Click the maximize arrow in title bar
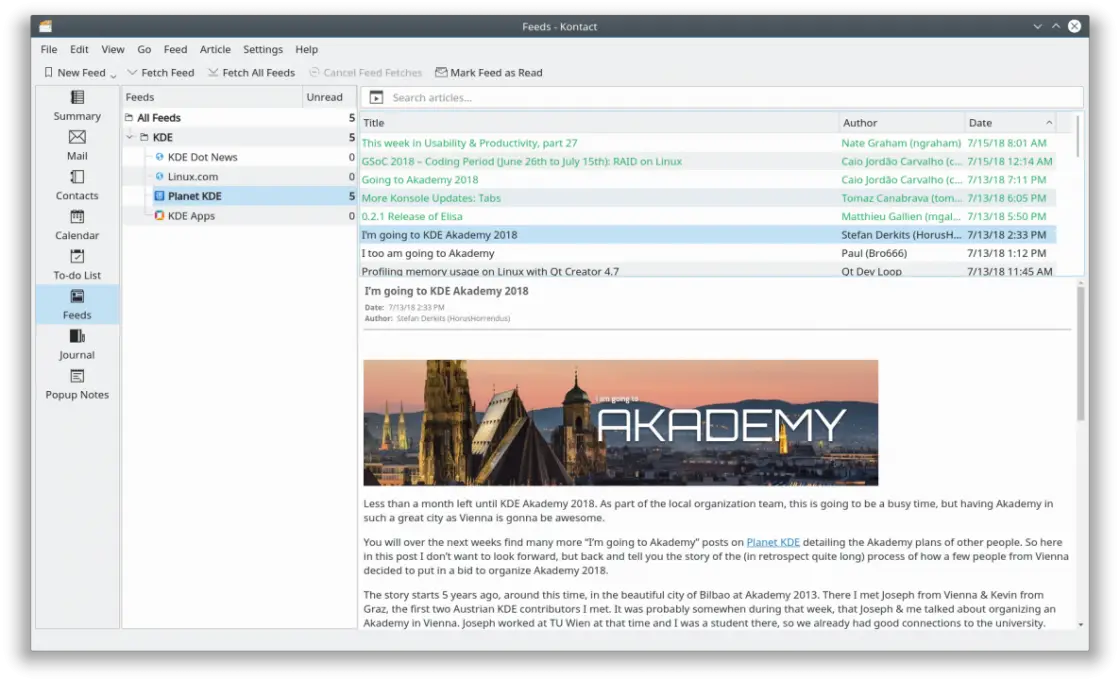1120x680 pixels. pyautogui.click(x=1056, y=26)
